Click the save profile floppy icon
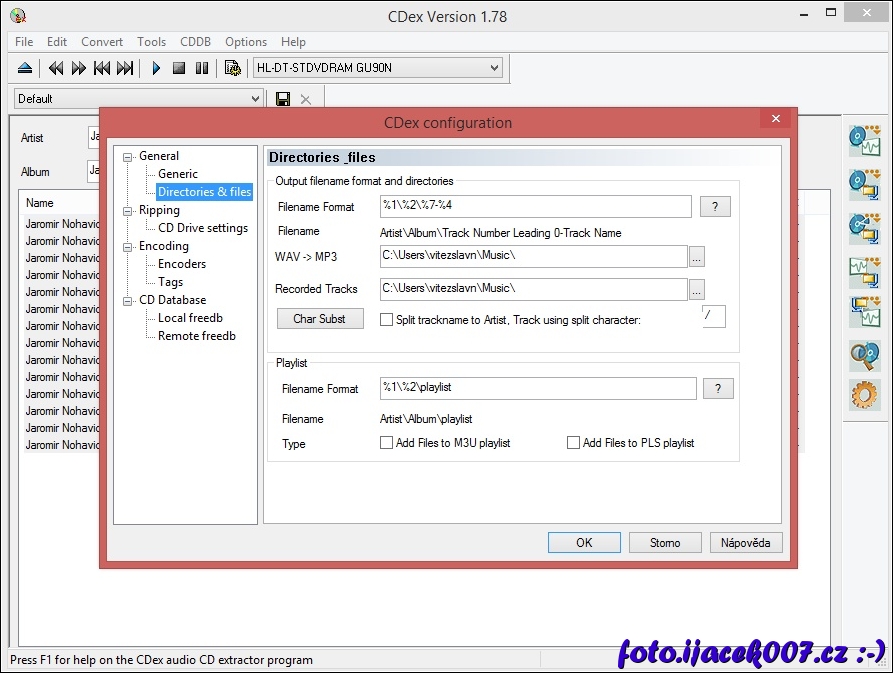Viewport: 893px width, 673px height. click(x=283, y=99)
